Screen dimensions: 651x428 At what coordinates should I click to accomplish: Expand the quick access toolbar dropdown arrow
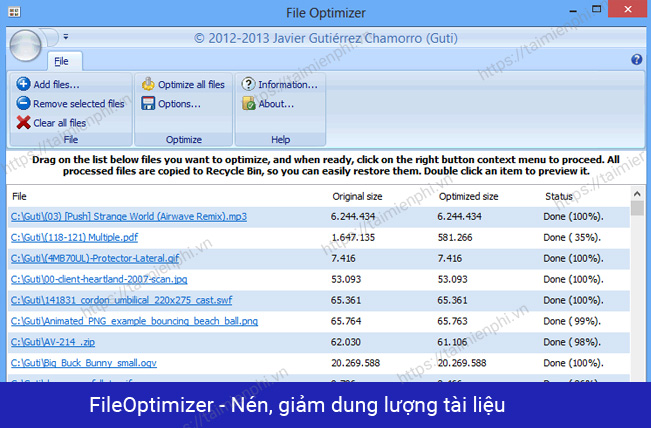point(66,37)
